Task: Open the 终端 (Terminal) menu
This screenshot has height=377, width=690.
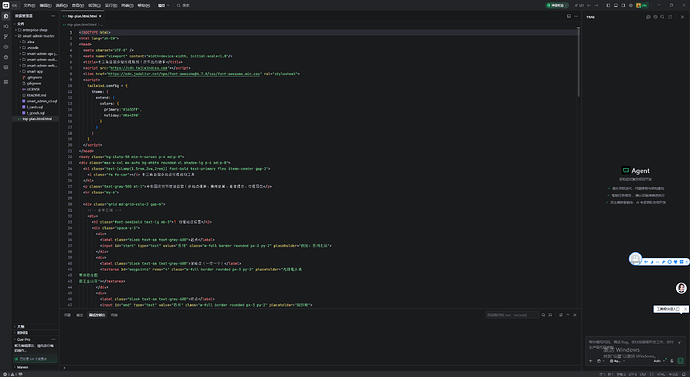Action: point(127,5)
